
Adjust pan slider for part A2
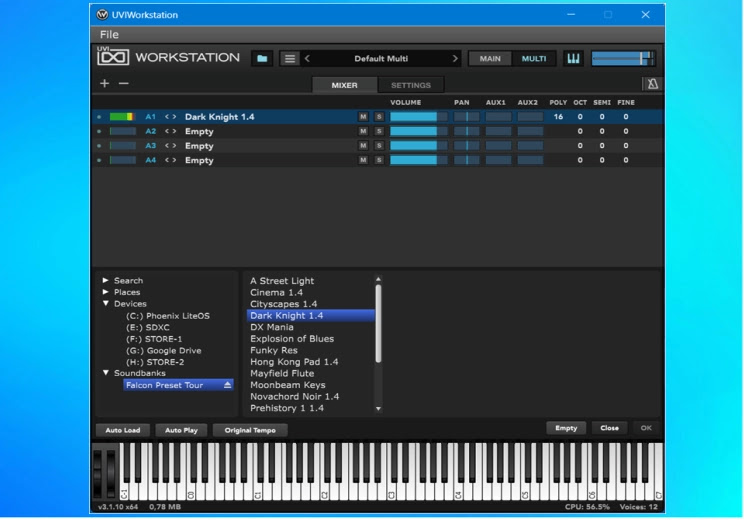466,131
